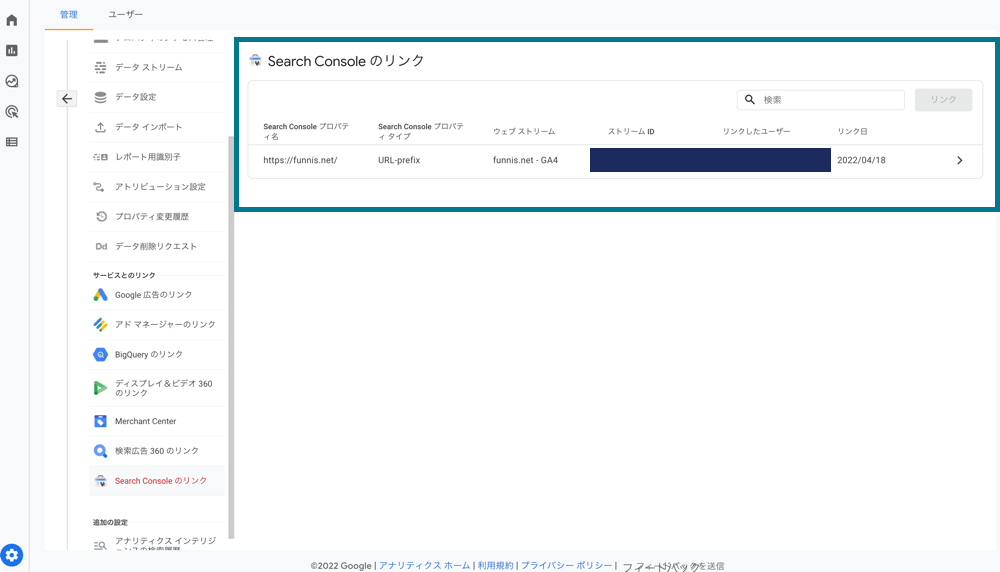This screenshot has width=1000, height=572.
Task: Click the データ インポート upload icon
Action: pos(101,127)
